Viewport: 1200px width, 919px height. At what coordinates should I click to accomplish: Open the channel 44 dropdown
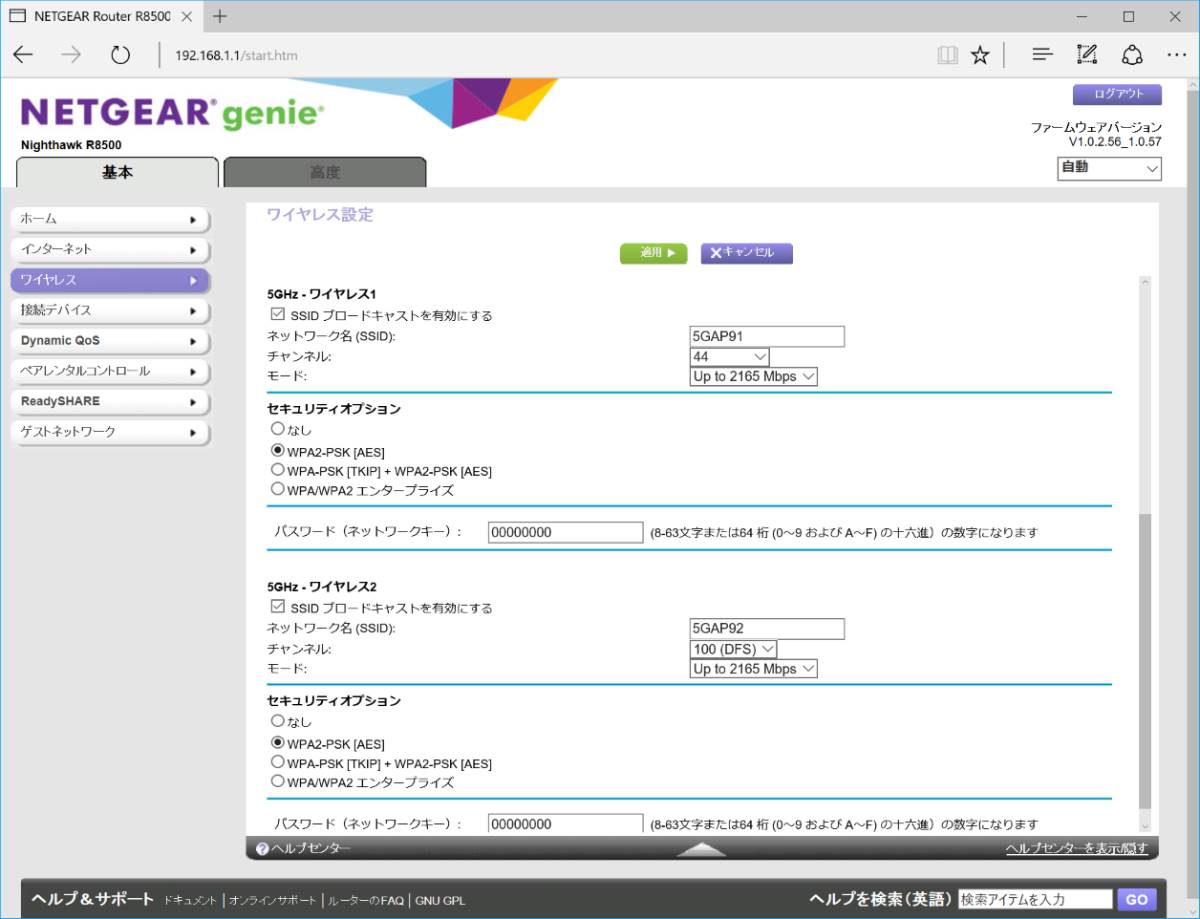point(729,357)
